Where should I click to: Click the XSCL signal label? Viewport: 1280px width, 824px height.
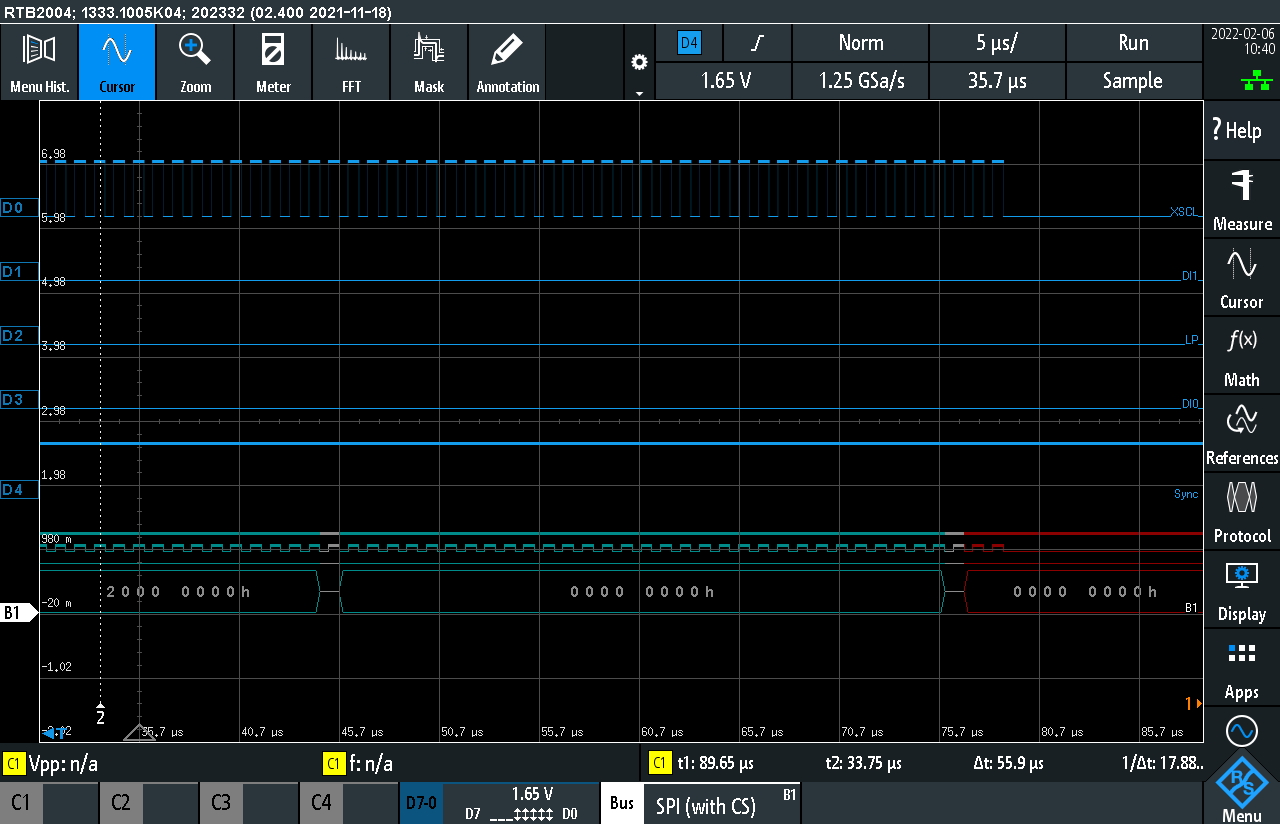coord(1183,212)
